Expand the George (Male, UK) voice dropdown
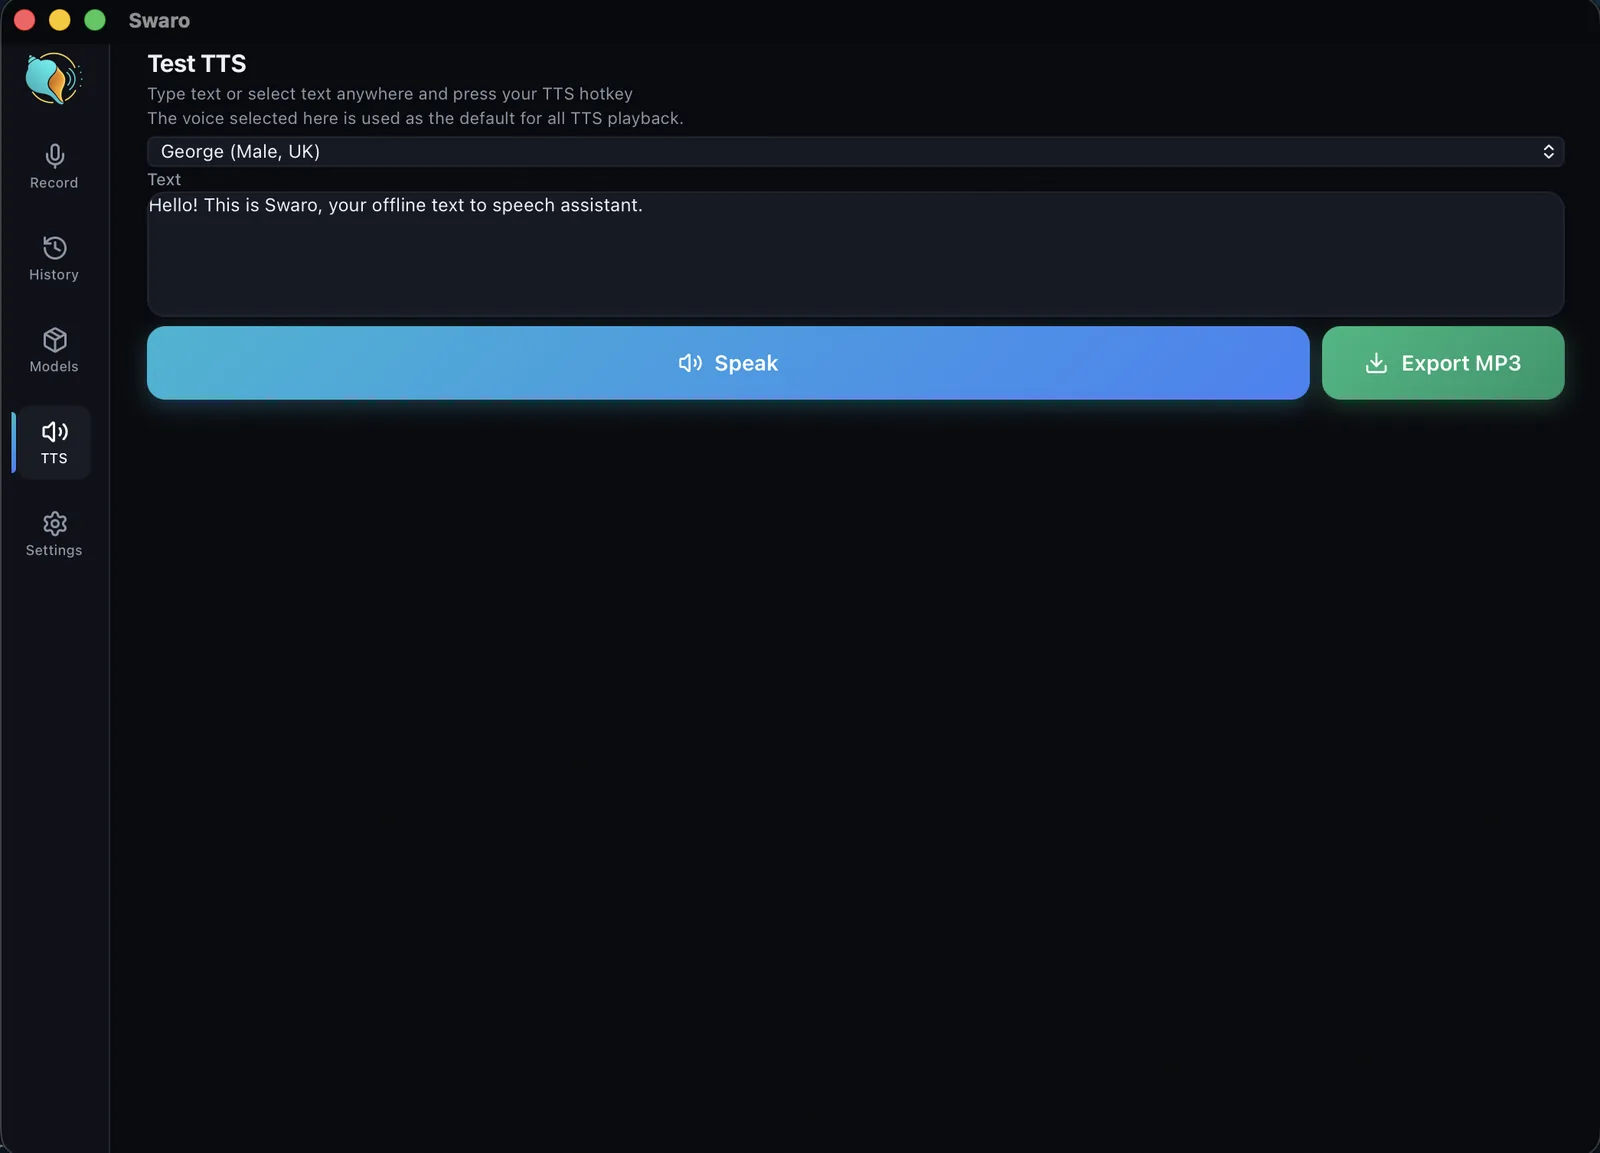This screenshot has width=1600, height=1153. tap(855, 152)
